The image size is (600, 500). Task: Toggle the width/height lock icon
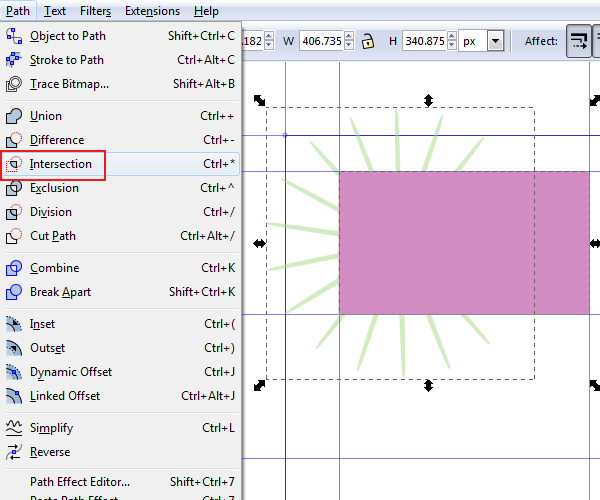click(368, 41)
